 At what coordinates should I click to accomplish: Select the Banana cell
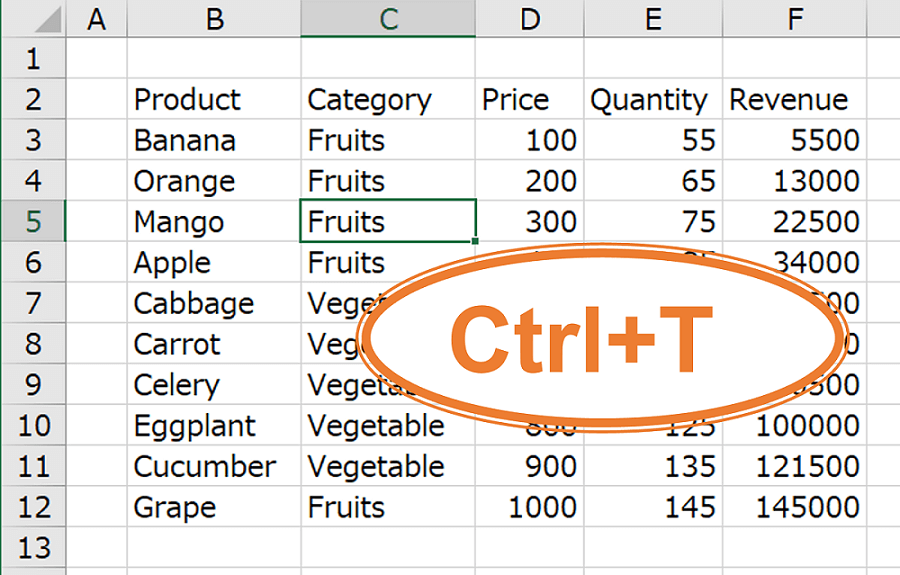(214, 140)
